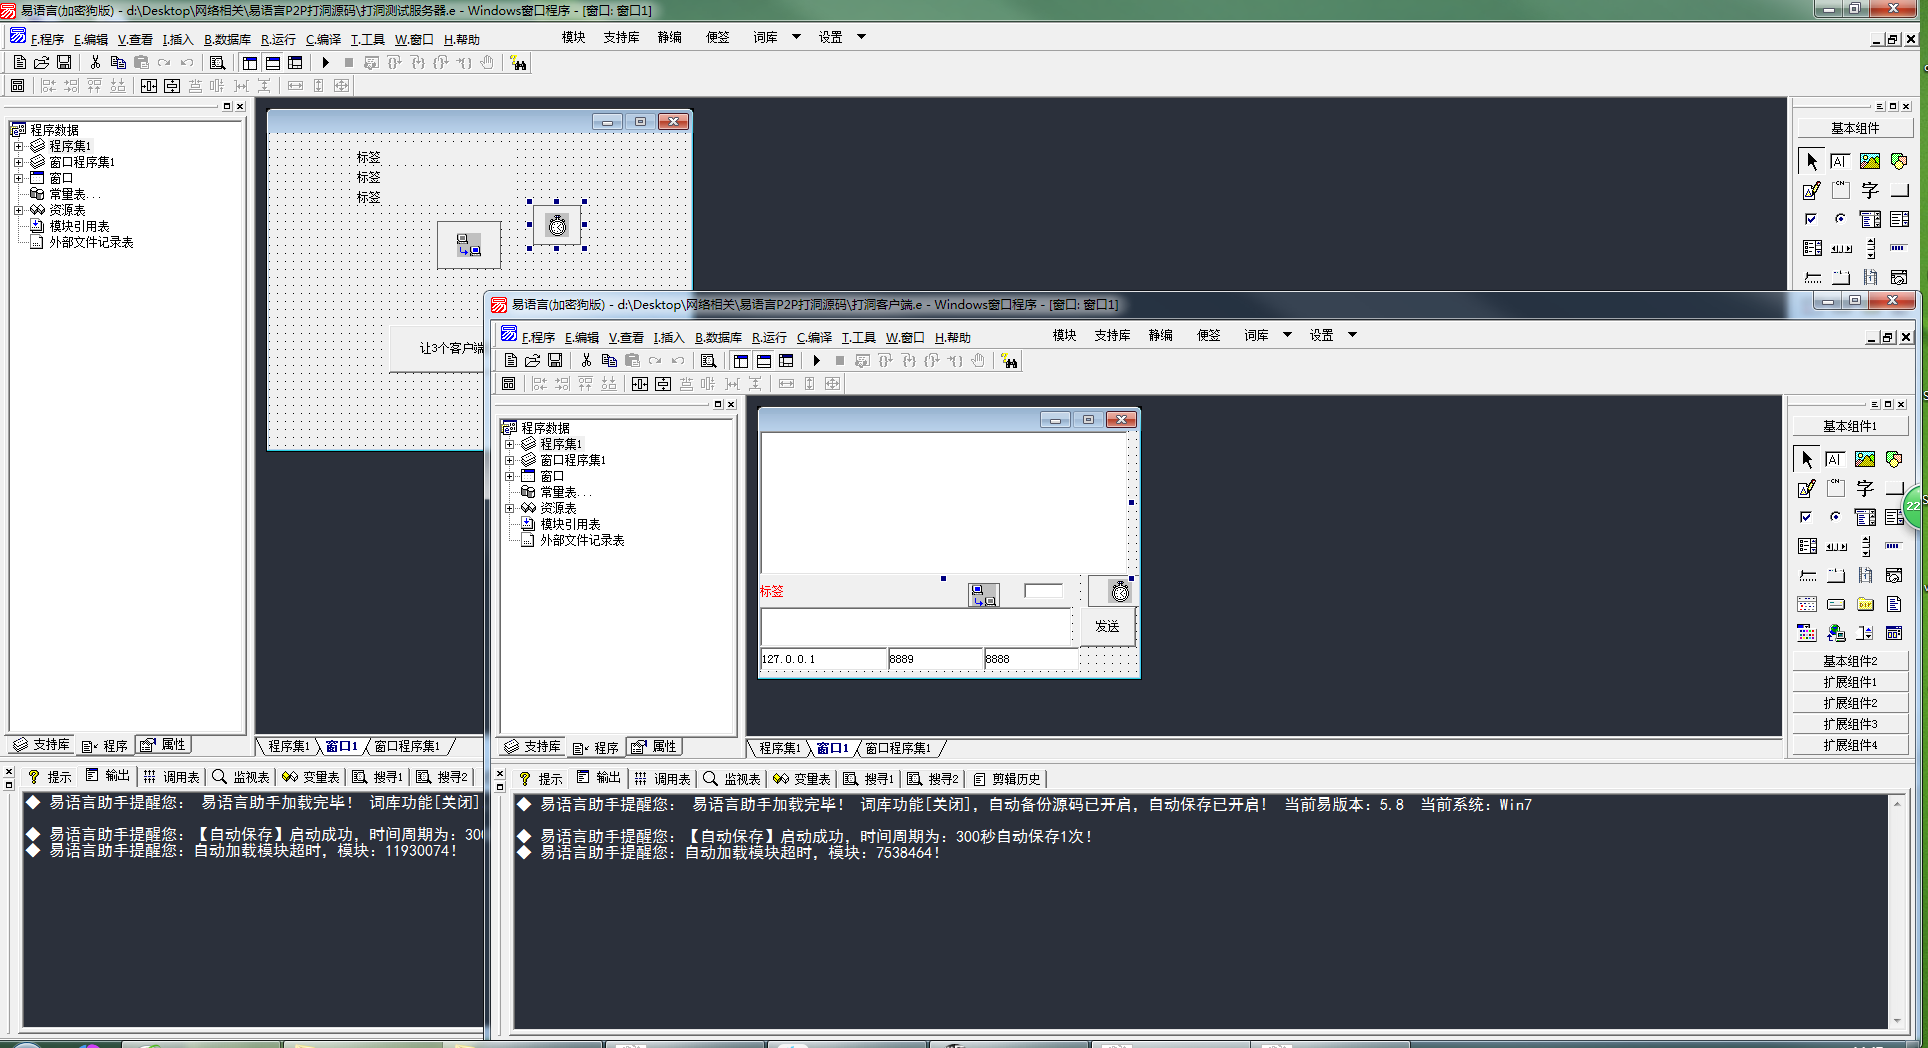Click the Open file icon in client window toolbar

click(x=533, y=361)
